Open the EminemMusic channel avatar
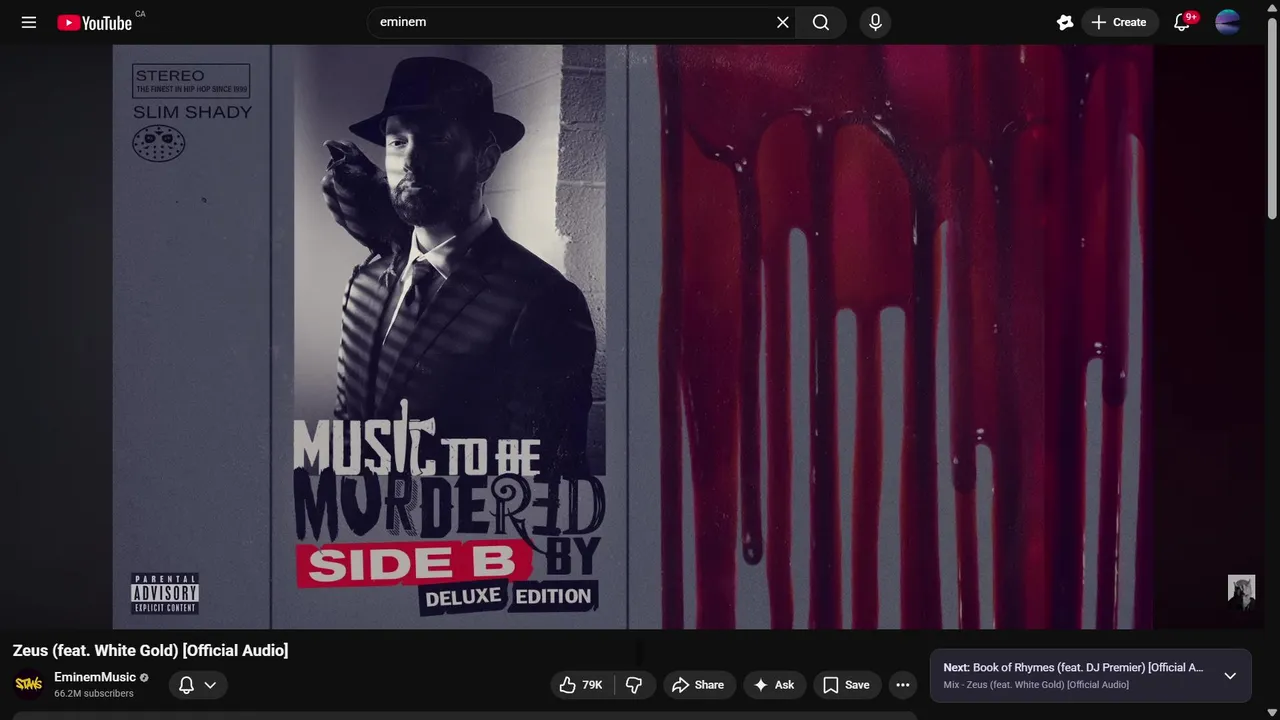The width and height of the screenshot is (1280, 720). pos(29,685)
